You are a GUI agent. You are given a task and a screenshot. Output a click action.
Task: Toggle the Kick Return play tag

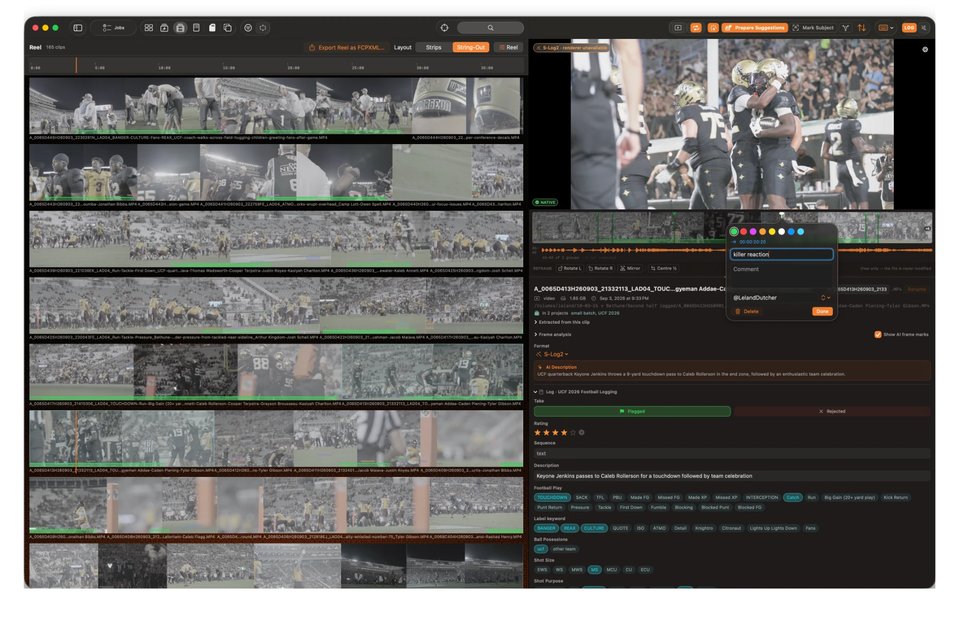coord(896,497)
